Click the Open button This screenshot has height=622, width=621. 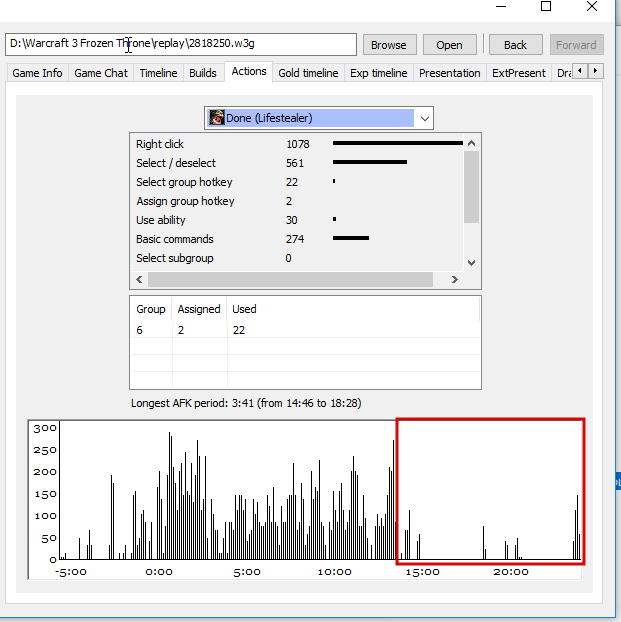click(x=450, y=45)
